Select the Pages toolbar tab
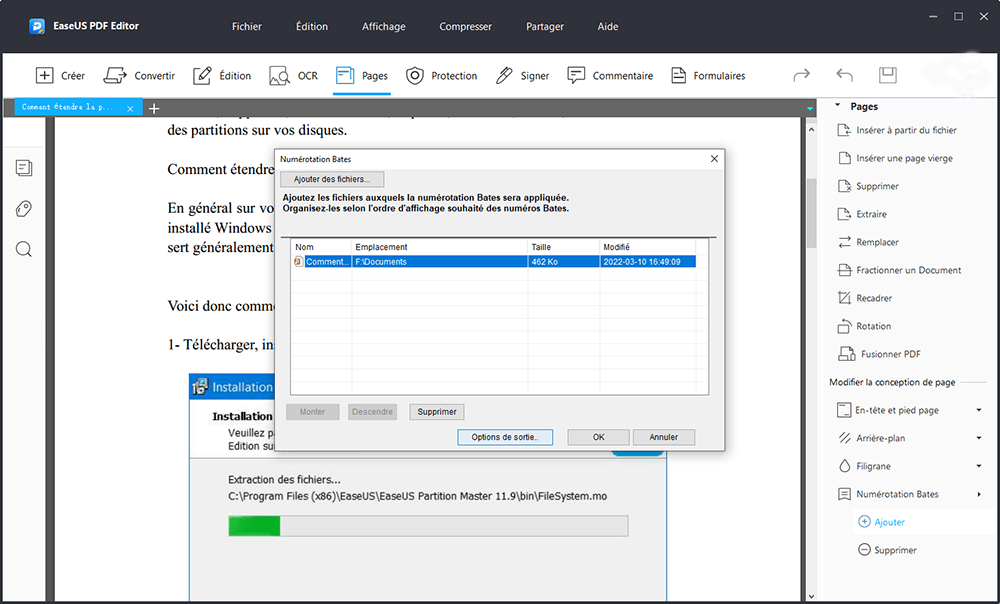Viewport: 1000px width, 604px height. (x=362, y=76)
